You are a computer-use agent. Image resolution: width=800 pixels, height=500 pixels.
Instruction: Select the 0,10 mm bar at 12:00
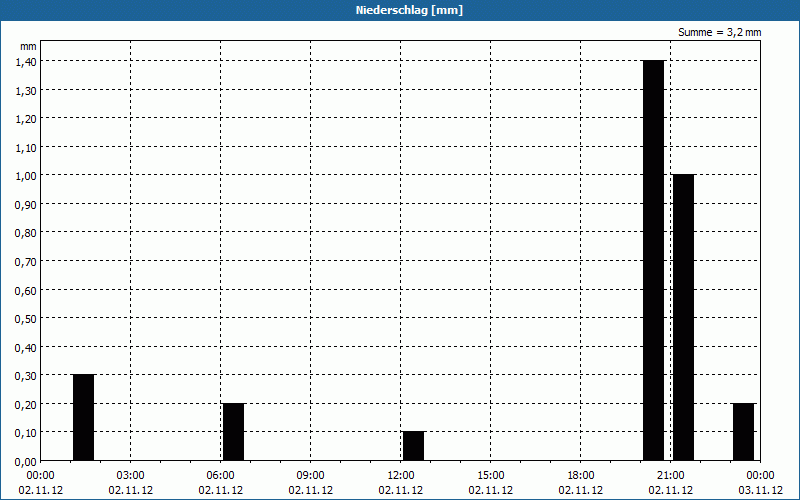pyautogui.click(x=413, y=446)
